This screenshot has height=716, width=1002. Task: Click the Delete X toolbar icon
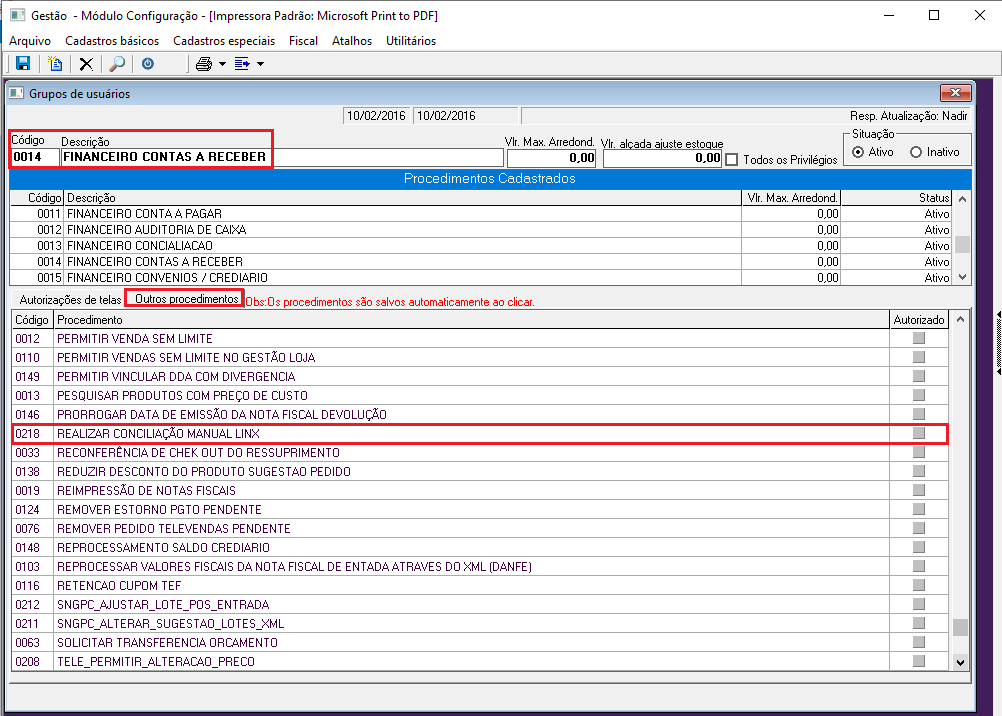(86, 64)
